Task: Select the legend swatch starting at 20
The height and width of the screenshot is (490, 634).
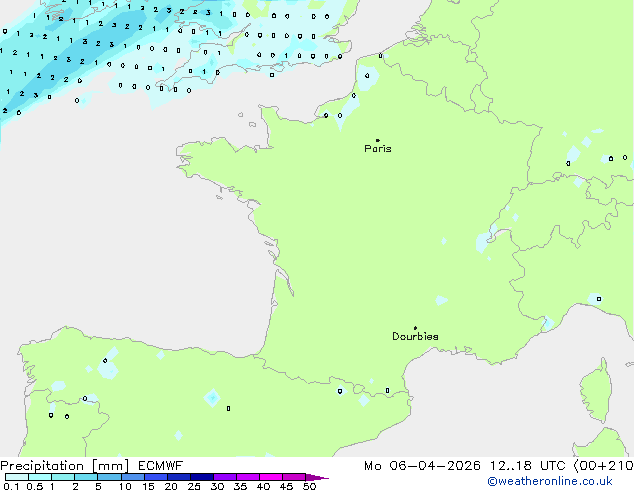Action: click(179, 477)
